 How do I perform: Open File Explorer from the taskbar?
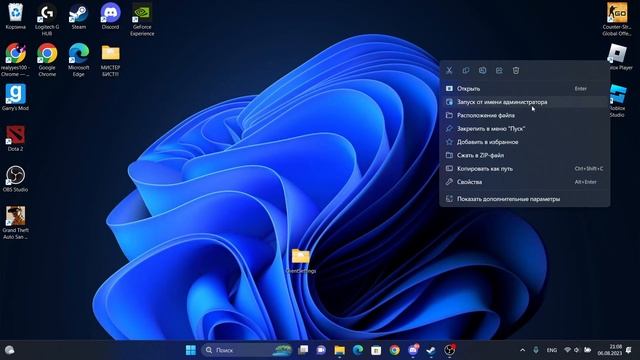click(x=340, y=350)
